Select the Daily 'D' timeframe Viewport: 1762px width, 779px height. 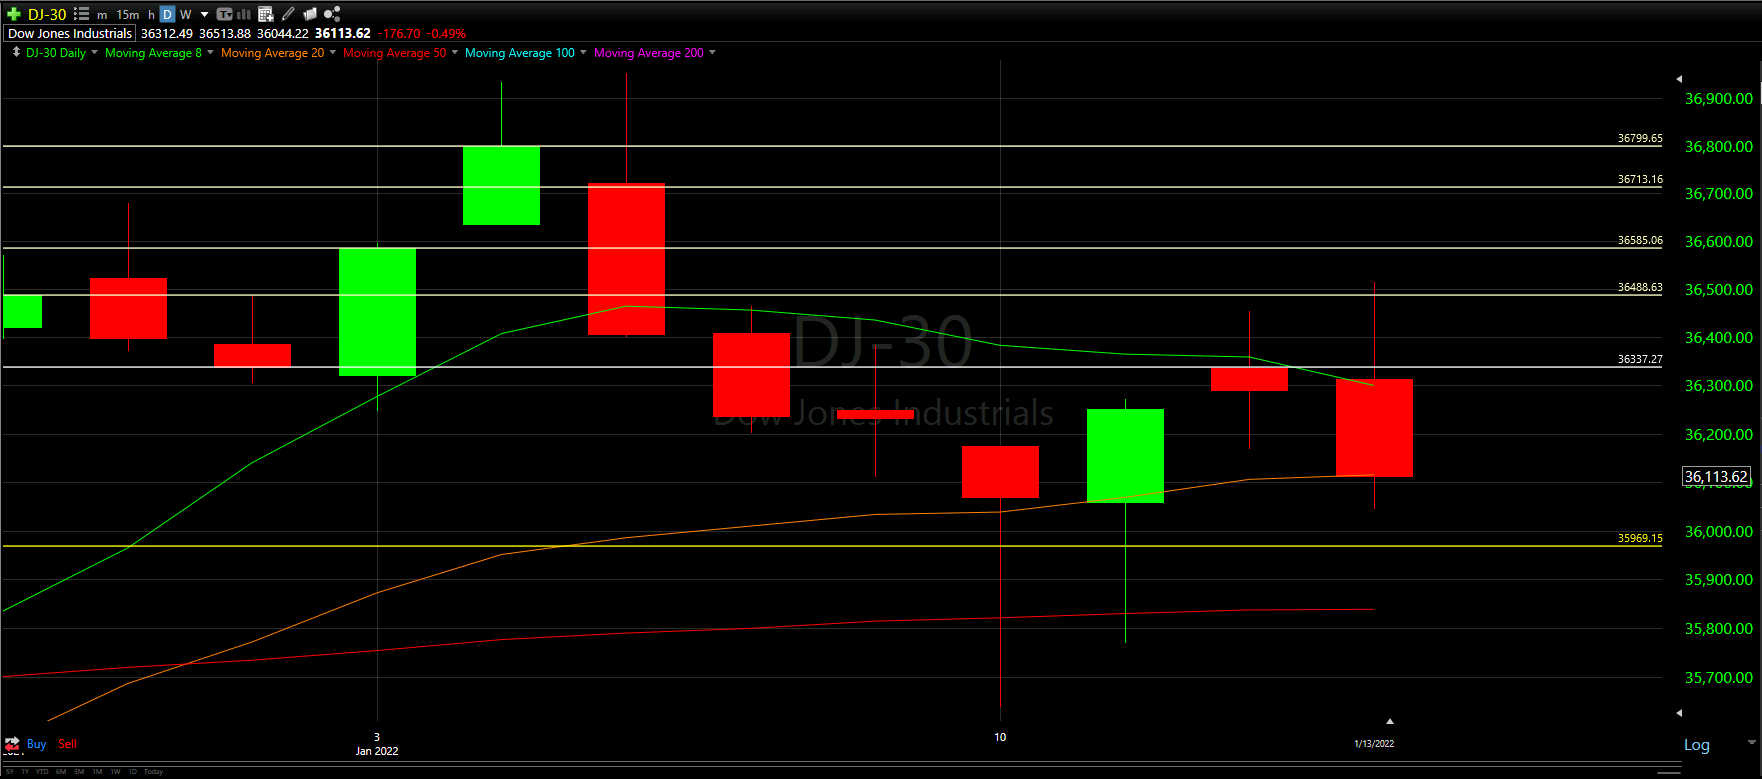(167, 14)
